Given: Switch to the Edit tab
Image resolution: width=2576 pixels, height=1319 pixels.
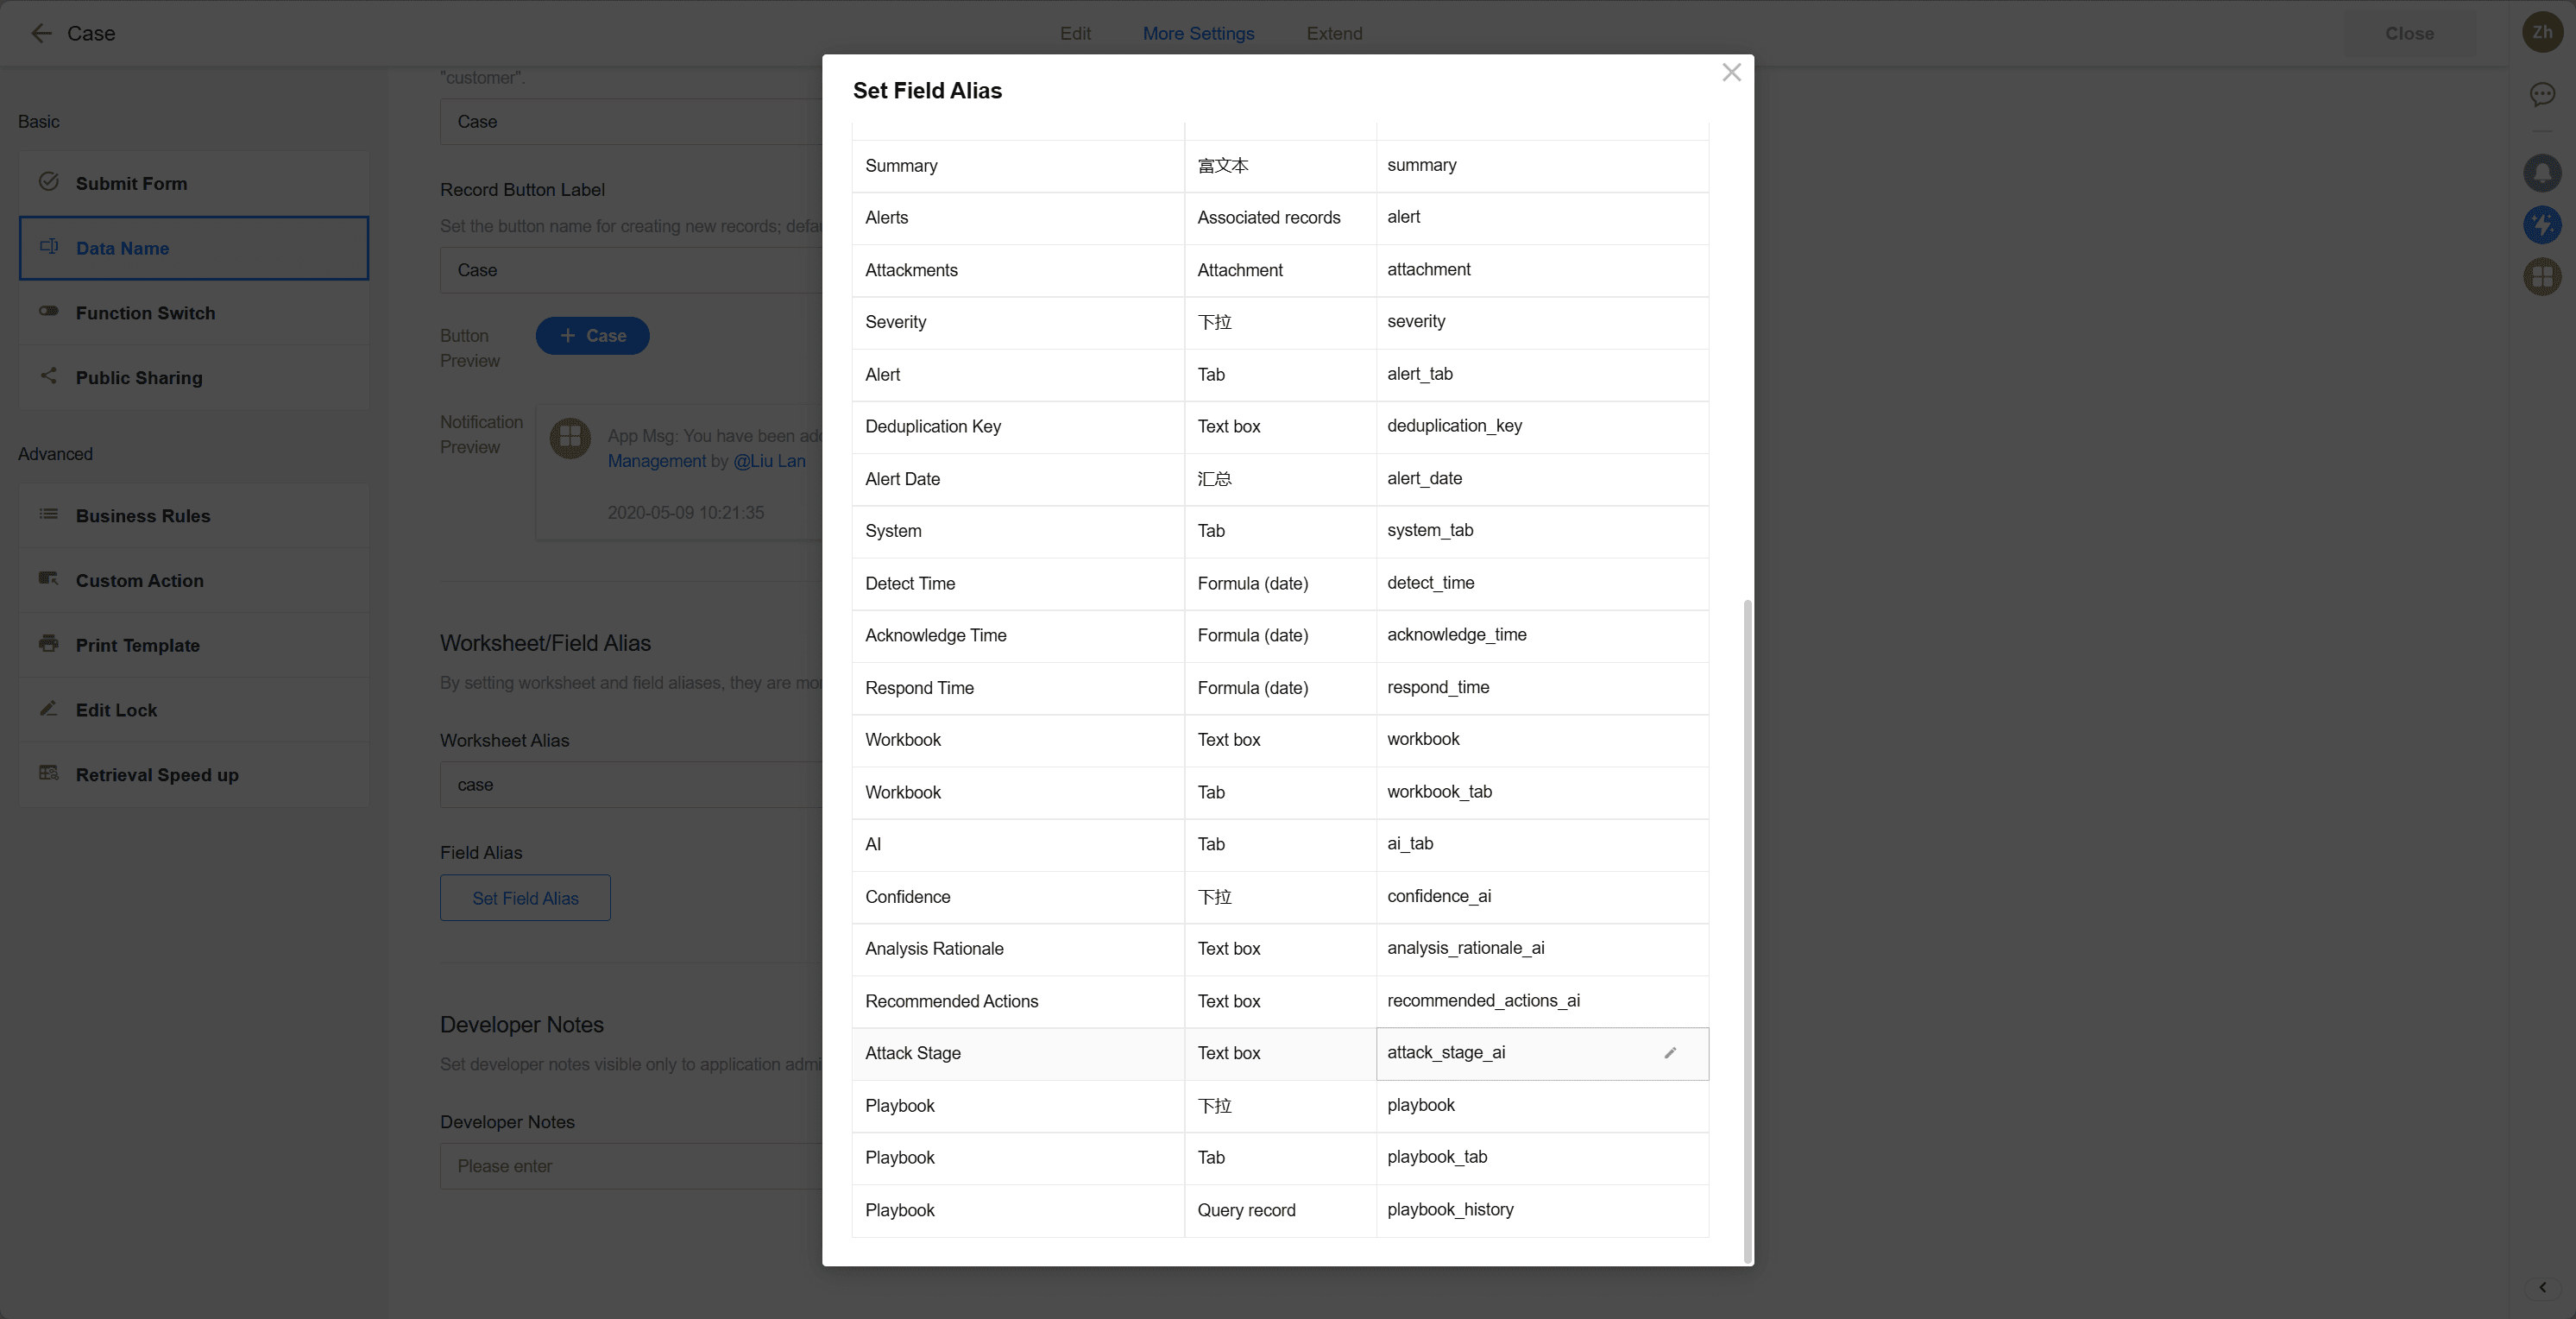Looking at the screenshot, I should [x=1075, y=33].
